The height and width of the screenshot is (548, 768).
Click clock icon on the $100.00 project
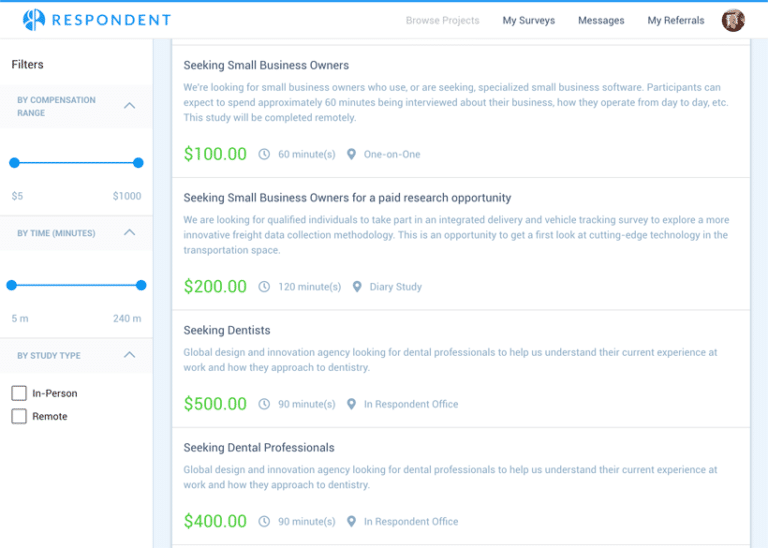pos(264,154)
